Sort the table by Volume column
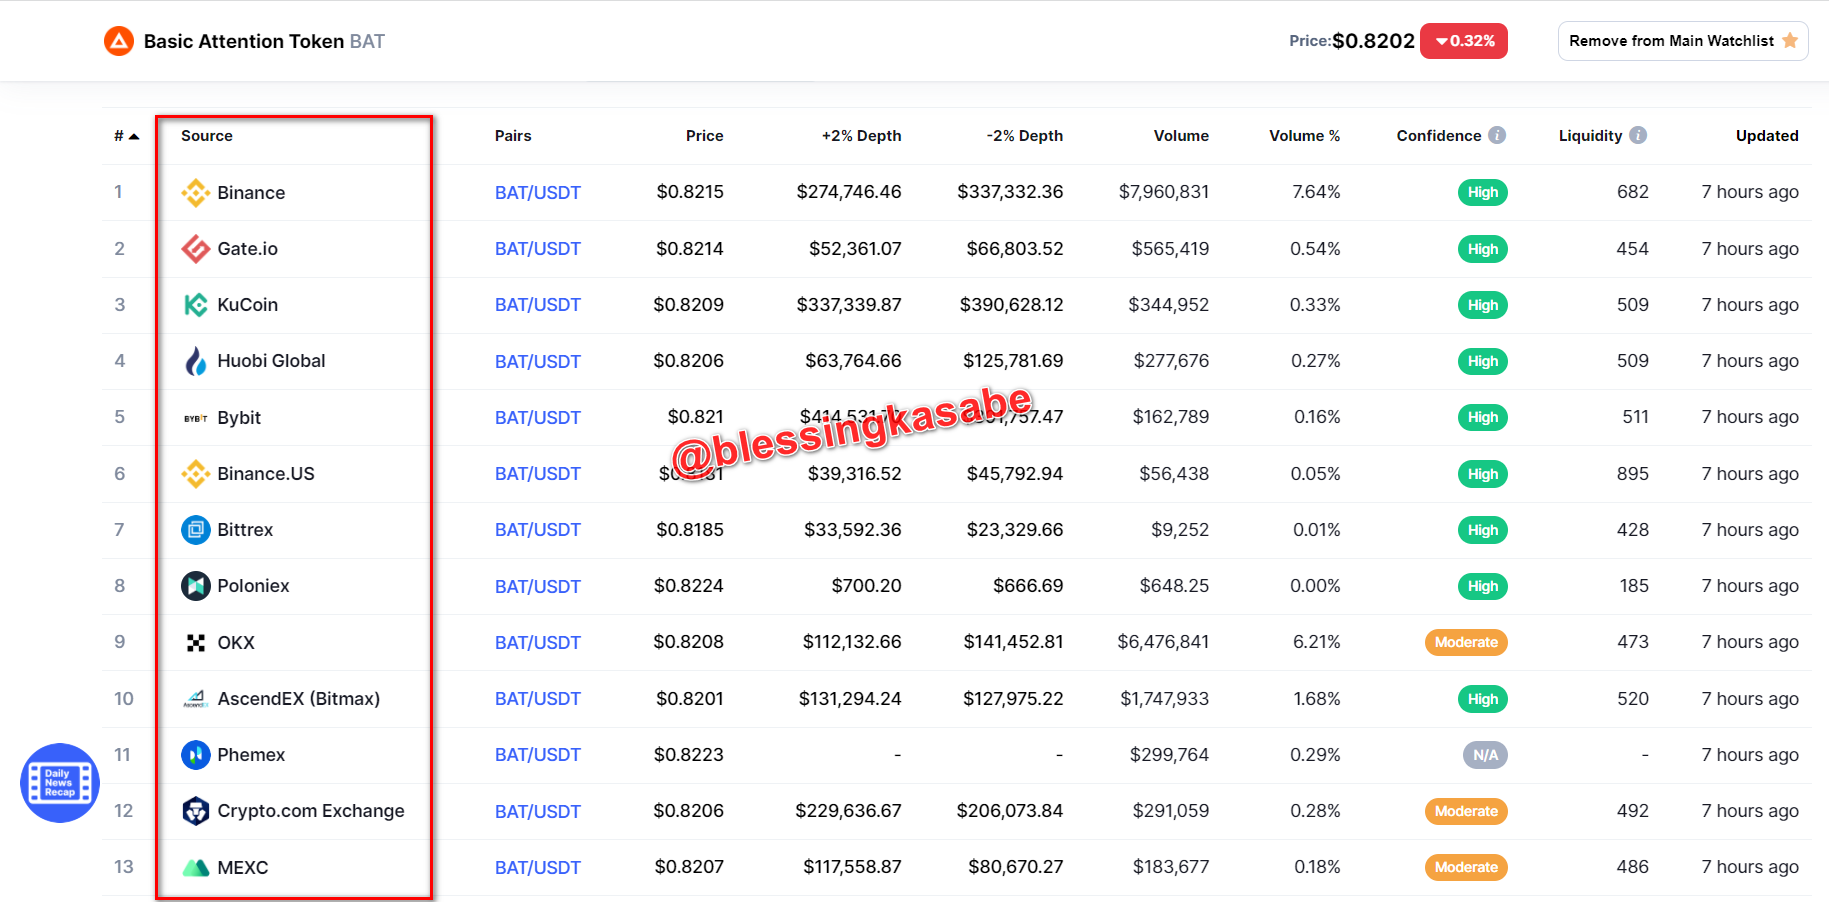The height and width of the screenshot is (902, 1829). [1181, 136]
